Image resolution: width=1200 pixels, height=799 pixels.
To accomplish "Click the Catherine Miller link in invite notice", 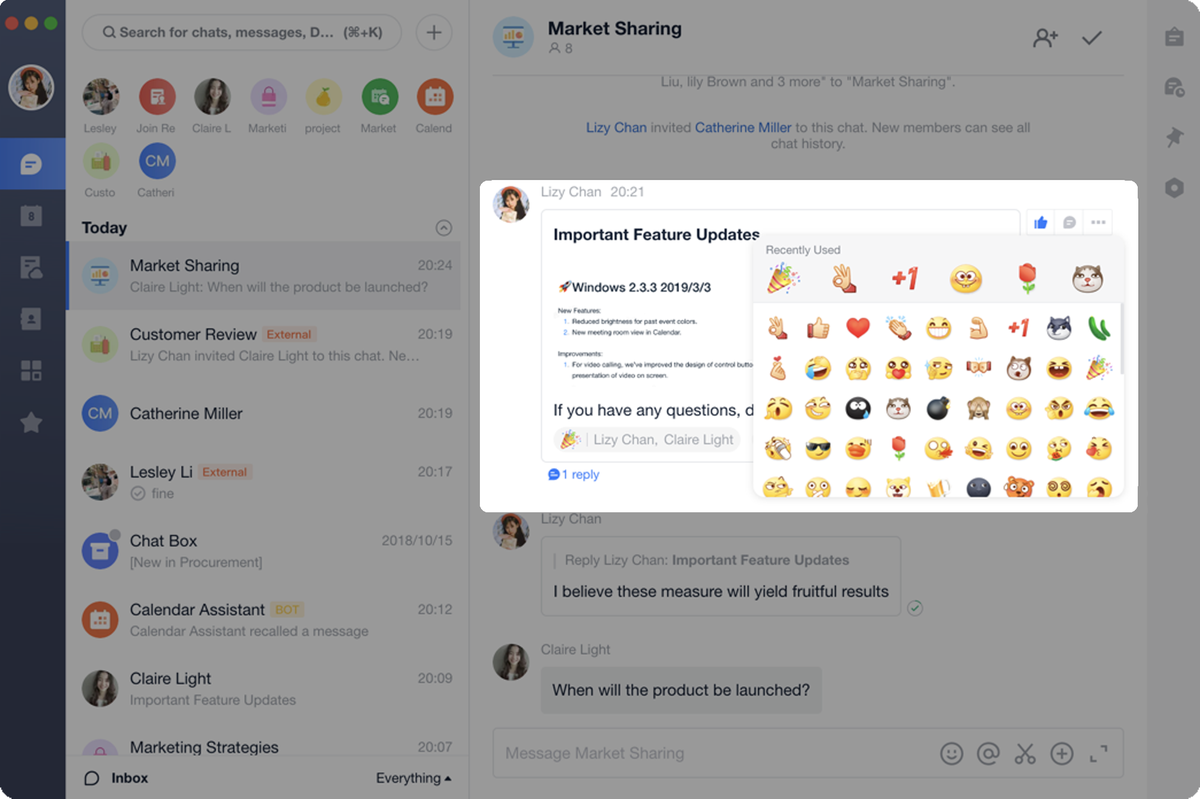I will click(743, 127).
